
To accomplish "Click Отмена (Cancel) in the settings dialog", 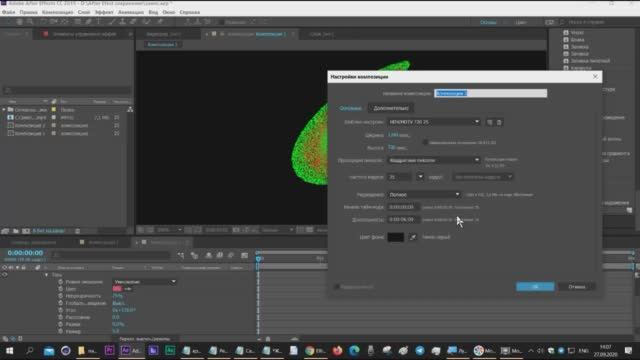I will (576, 287).
